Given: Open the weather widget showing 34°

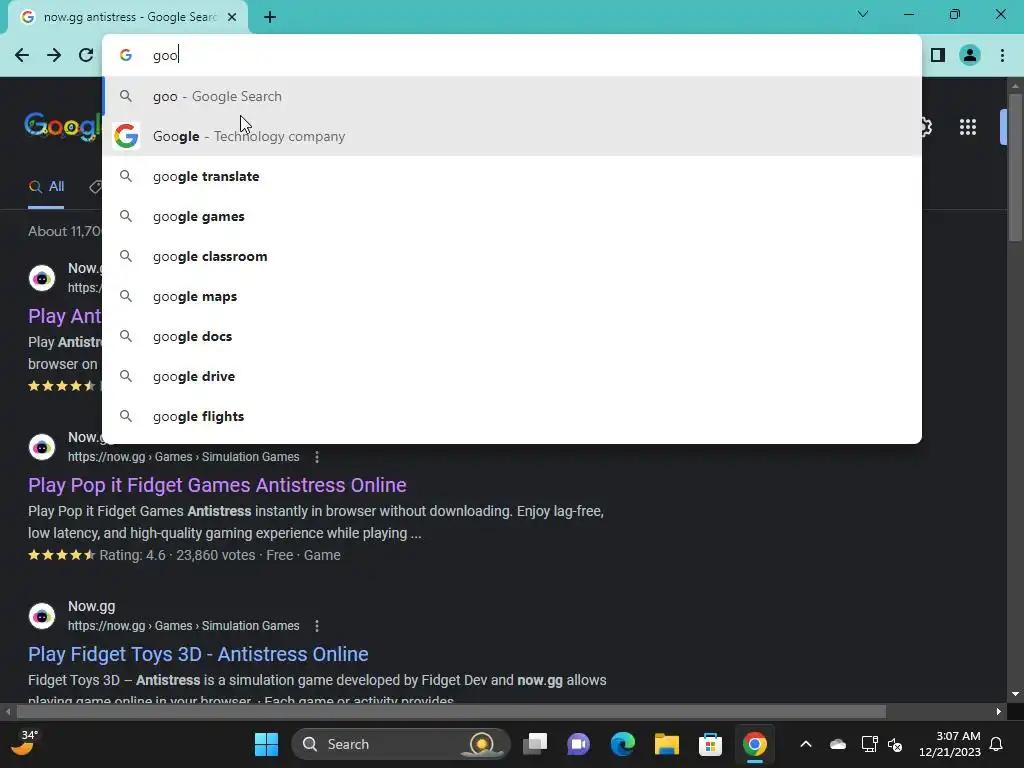Looking at the screenshot, I should point(24,744).
